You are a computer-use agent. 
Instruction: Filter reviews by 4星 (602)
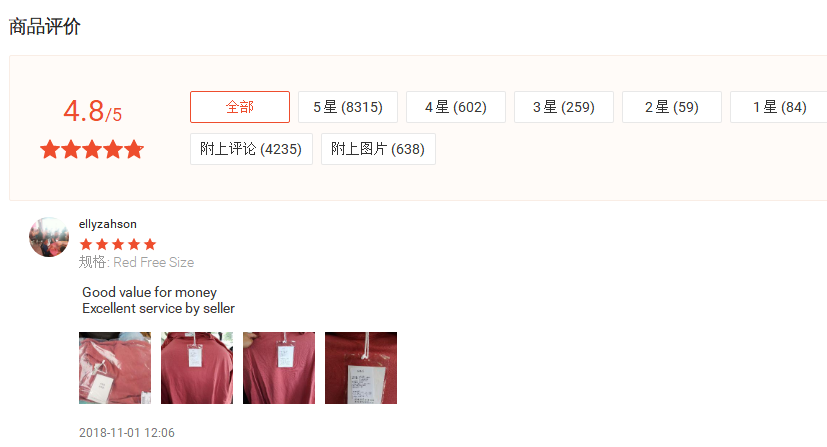[456, 107]
